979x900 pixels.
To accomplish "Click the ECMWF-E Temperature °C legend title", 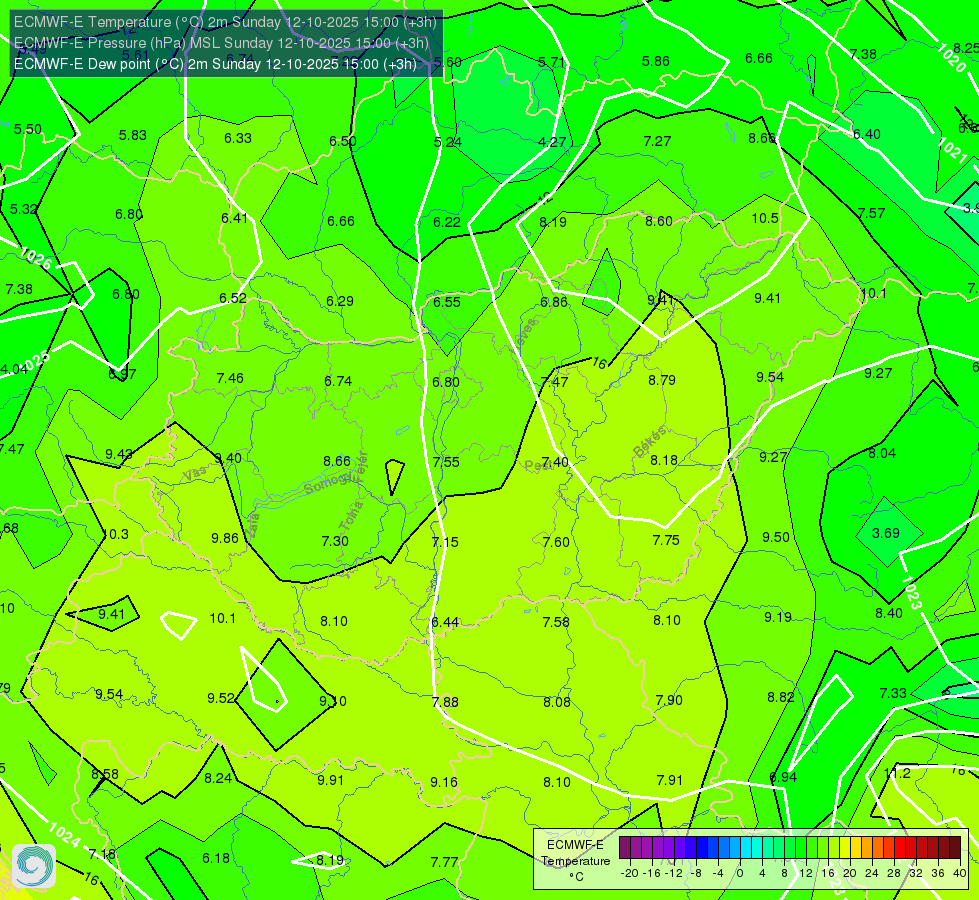I will (x=575, y=861).
